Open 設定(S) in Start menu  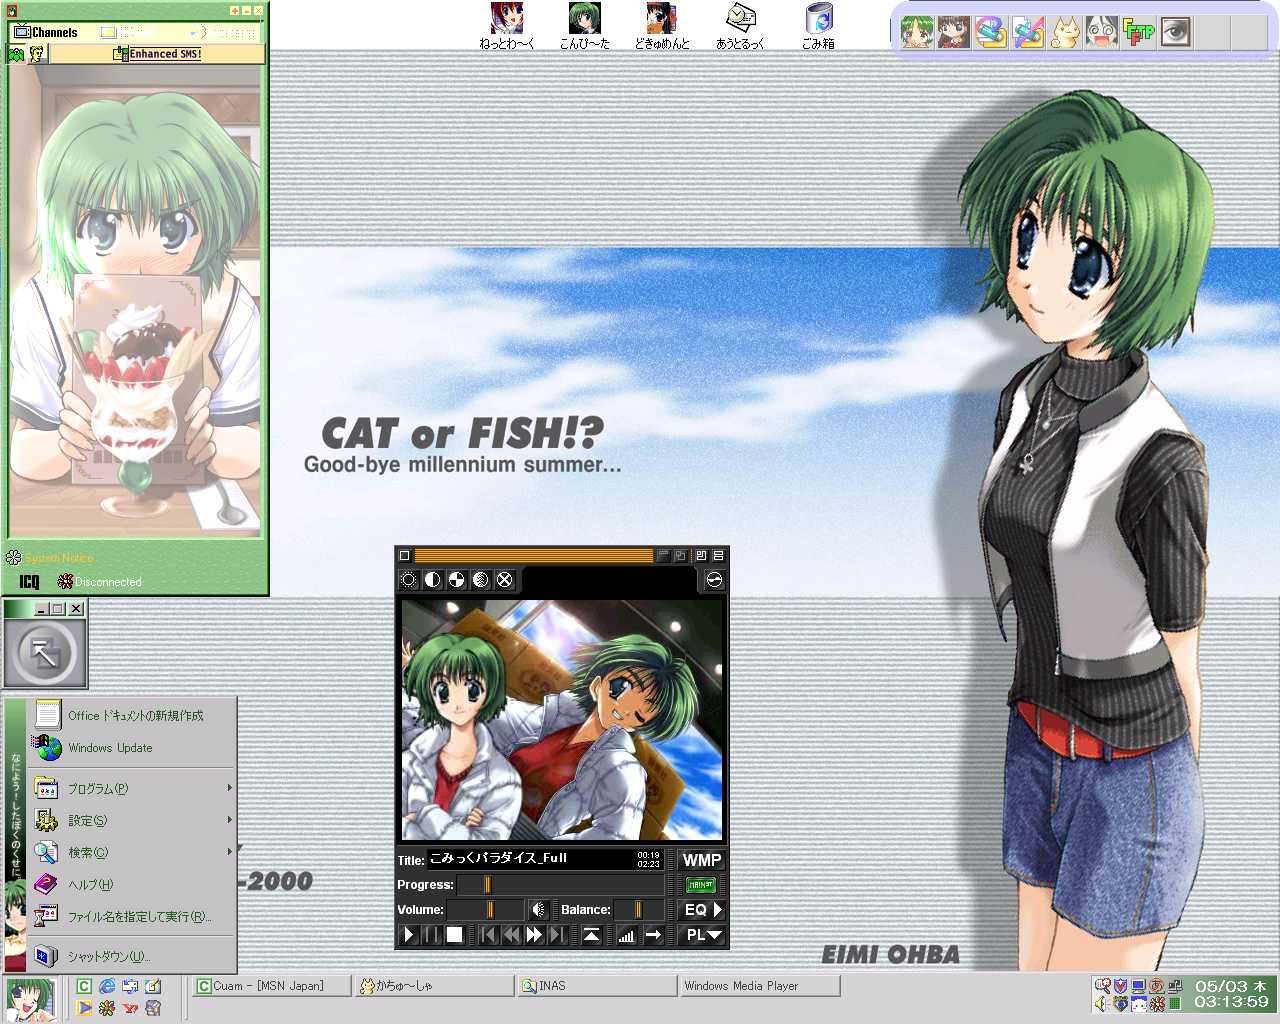(132, 820)
